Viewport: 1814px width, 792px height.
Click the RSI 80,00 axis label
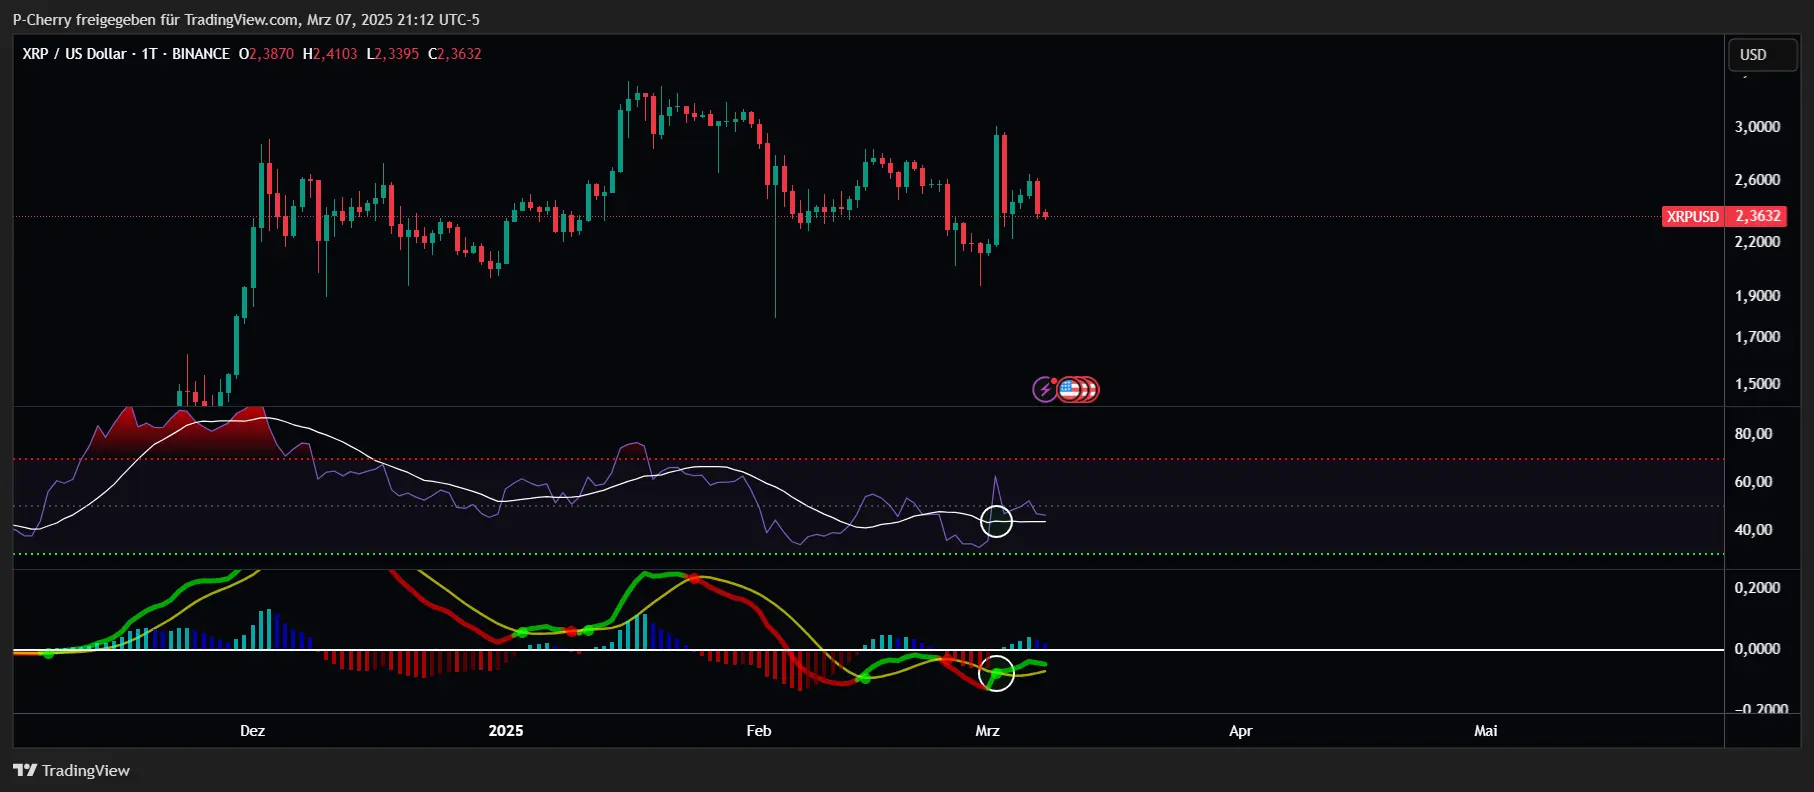click(1753, 434)
